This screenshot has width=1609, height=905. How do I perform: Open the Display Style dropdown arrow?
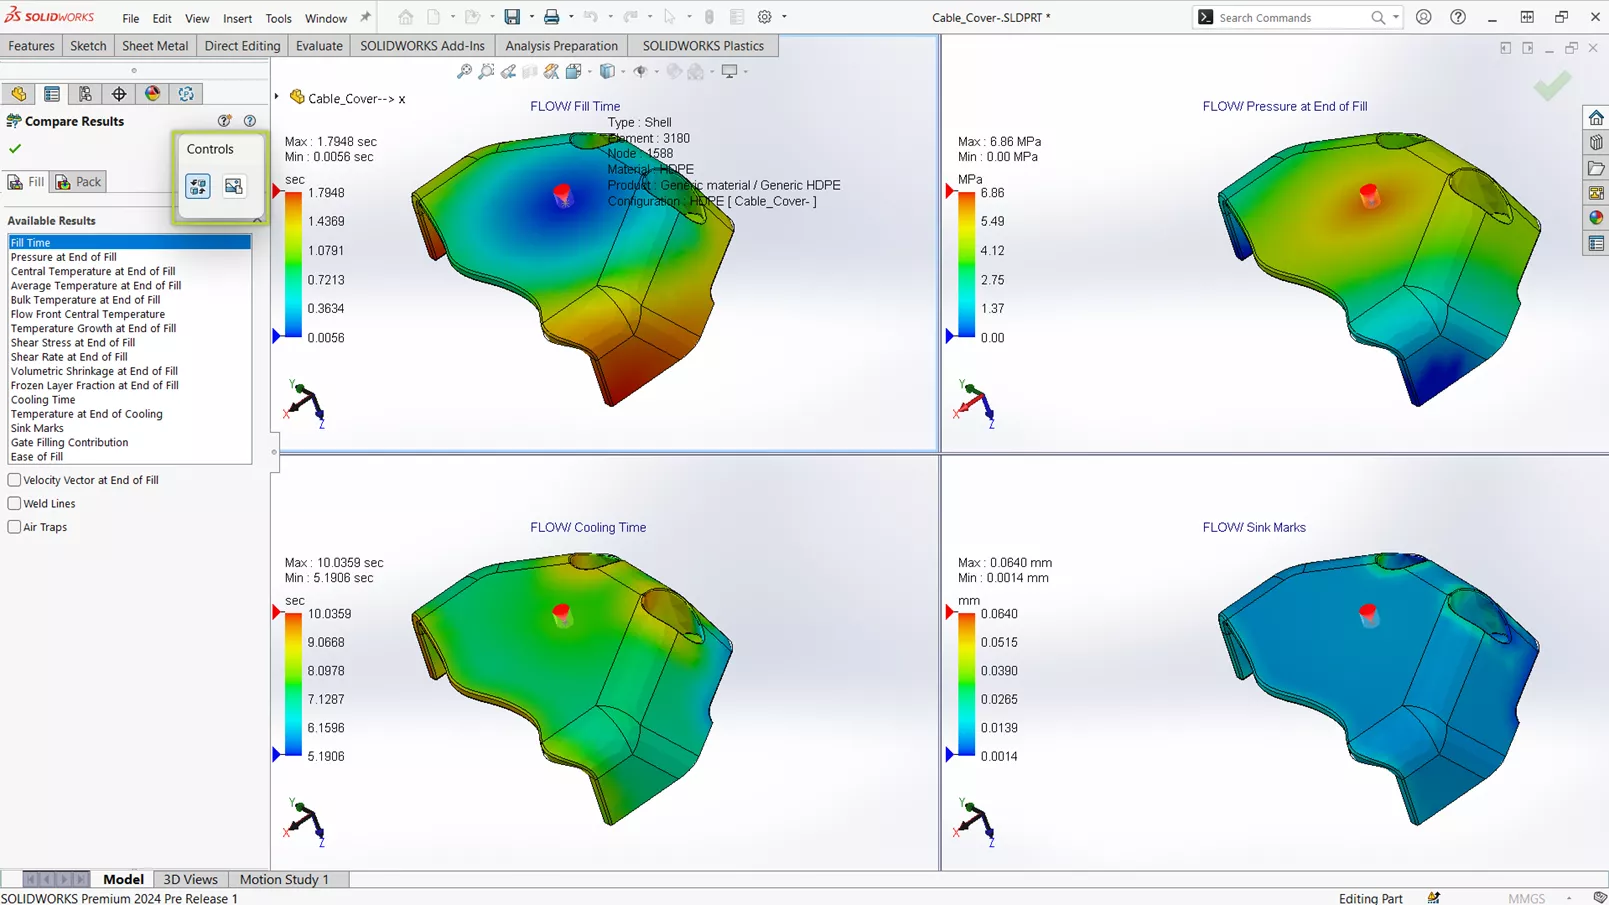pyautogui.click(x=623, y=71)
